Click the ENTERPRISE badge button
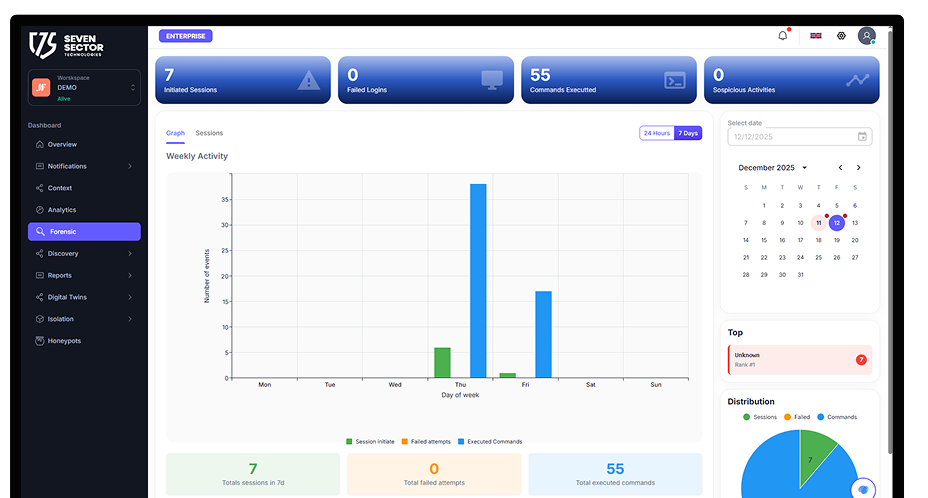 coord(185,36)
